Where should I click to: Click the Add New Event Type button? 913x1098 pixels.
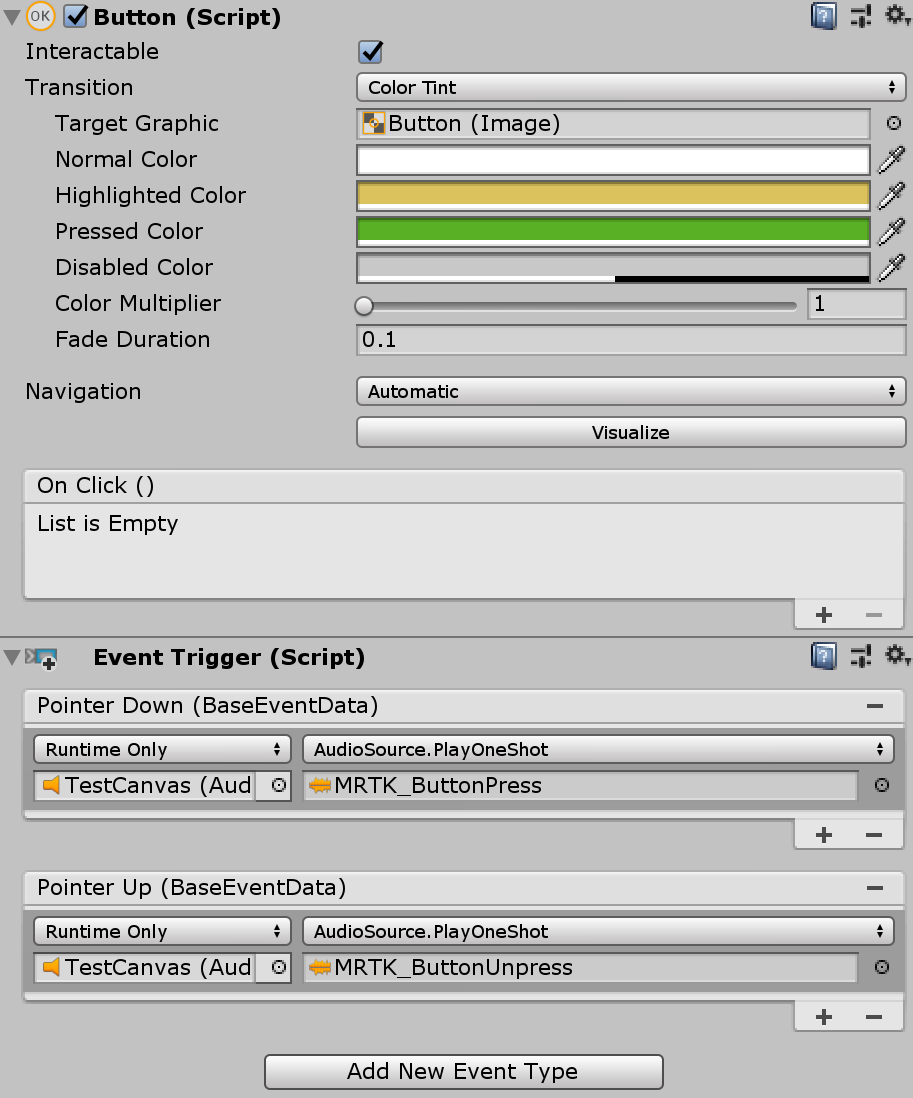(463, 1071)
